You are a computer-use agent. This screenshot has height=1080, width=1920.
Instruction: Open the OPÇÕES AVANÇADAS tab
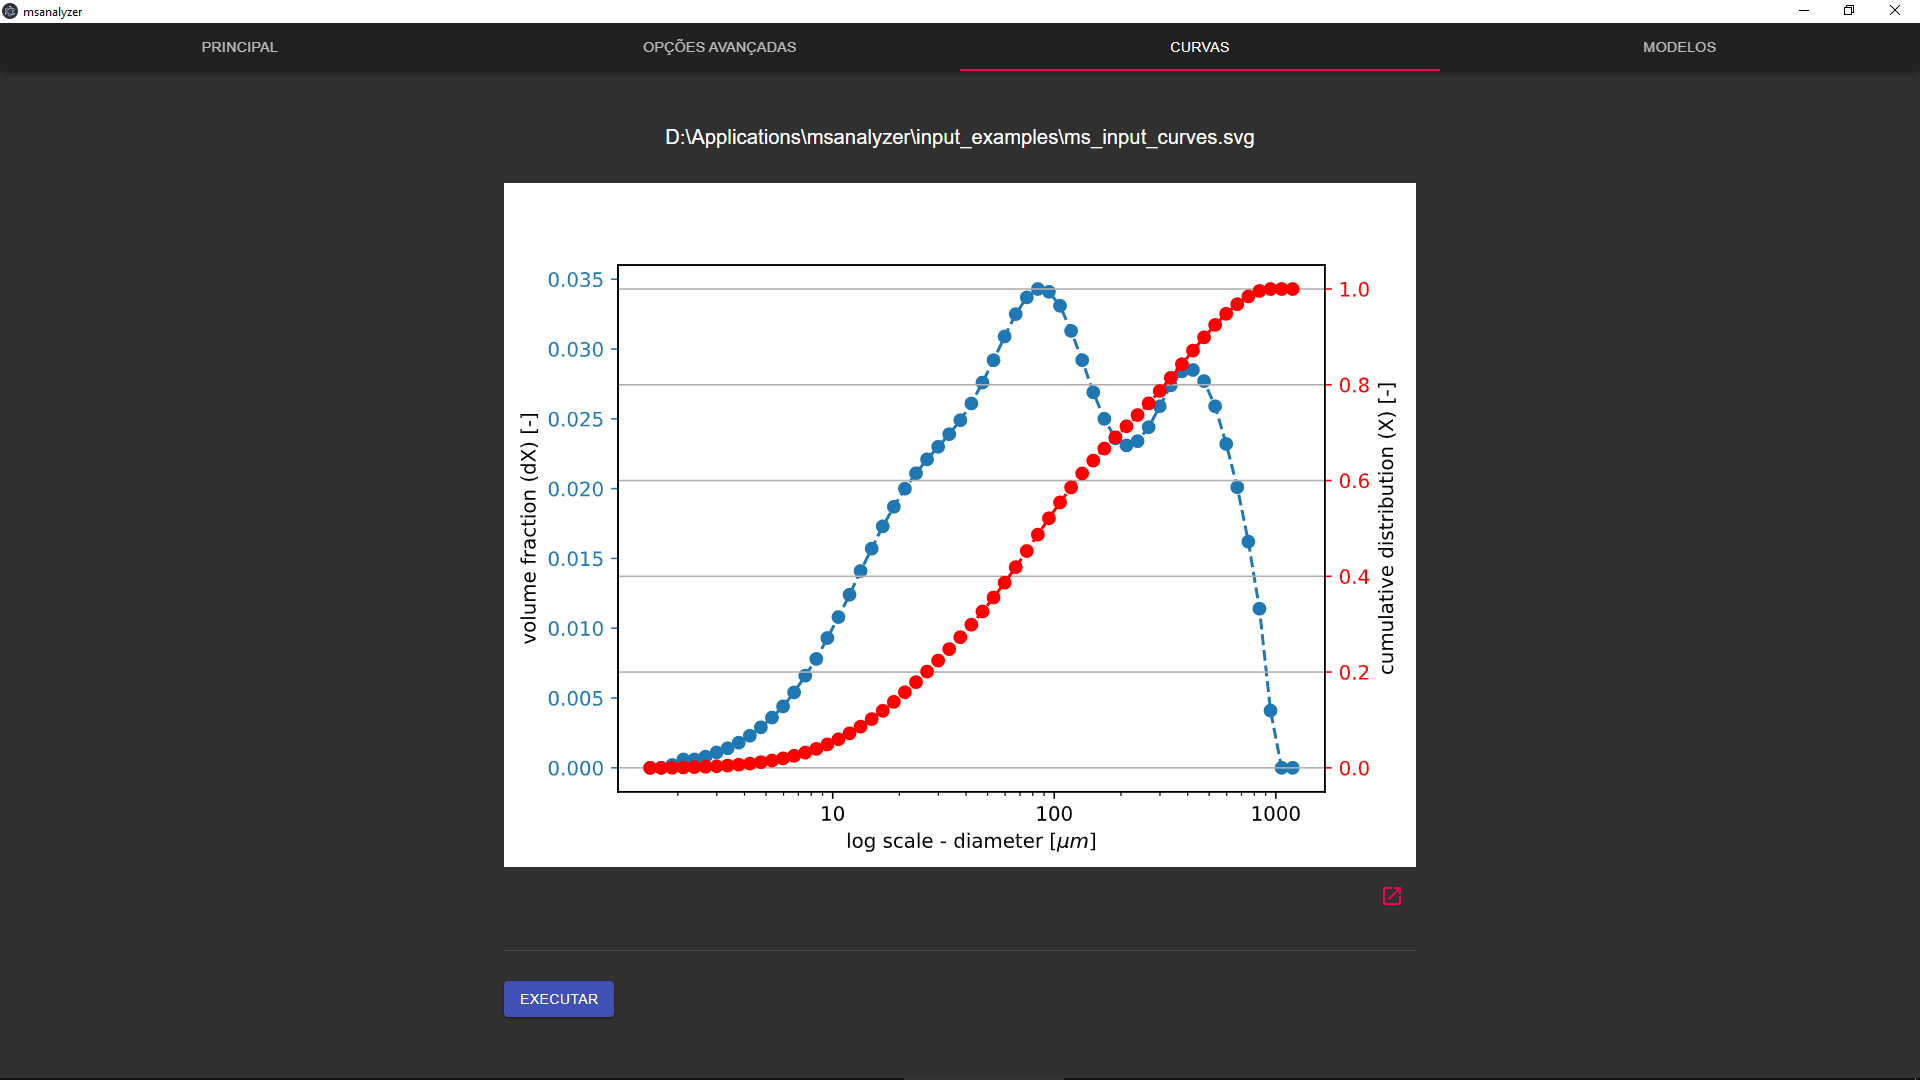tap(719, 47)
